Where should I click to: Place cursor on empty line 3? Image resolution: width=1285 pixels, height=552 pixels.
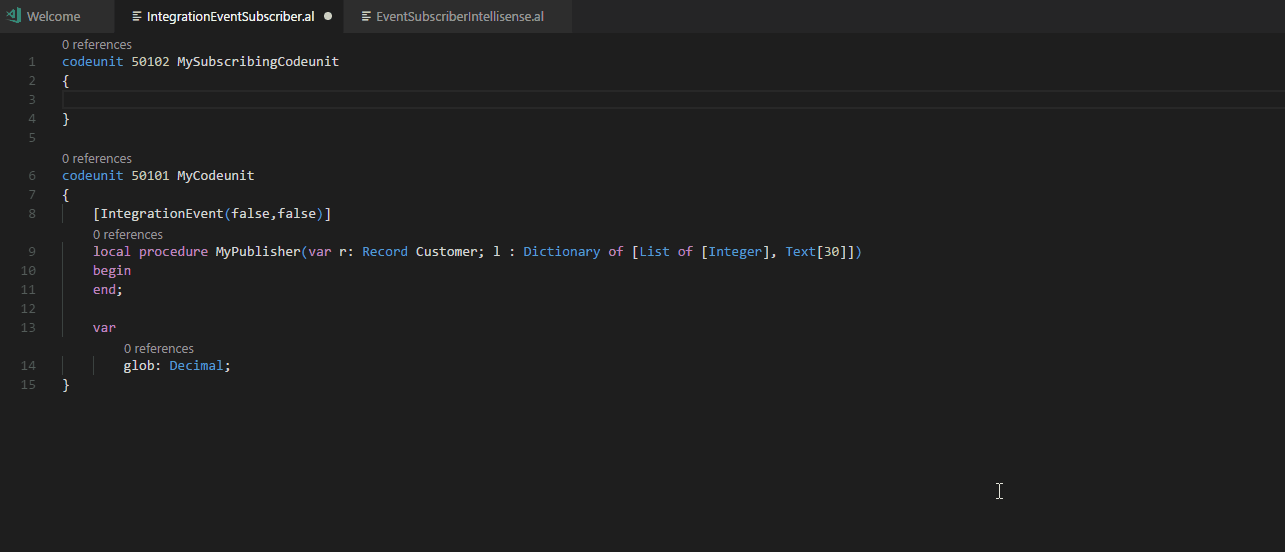[x=400, y=100]
